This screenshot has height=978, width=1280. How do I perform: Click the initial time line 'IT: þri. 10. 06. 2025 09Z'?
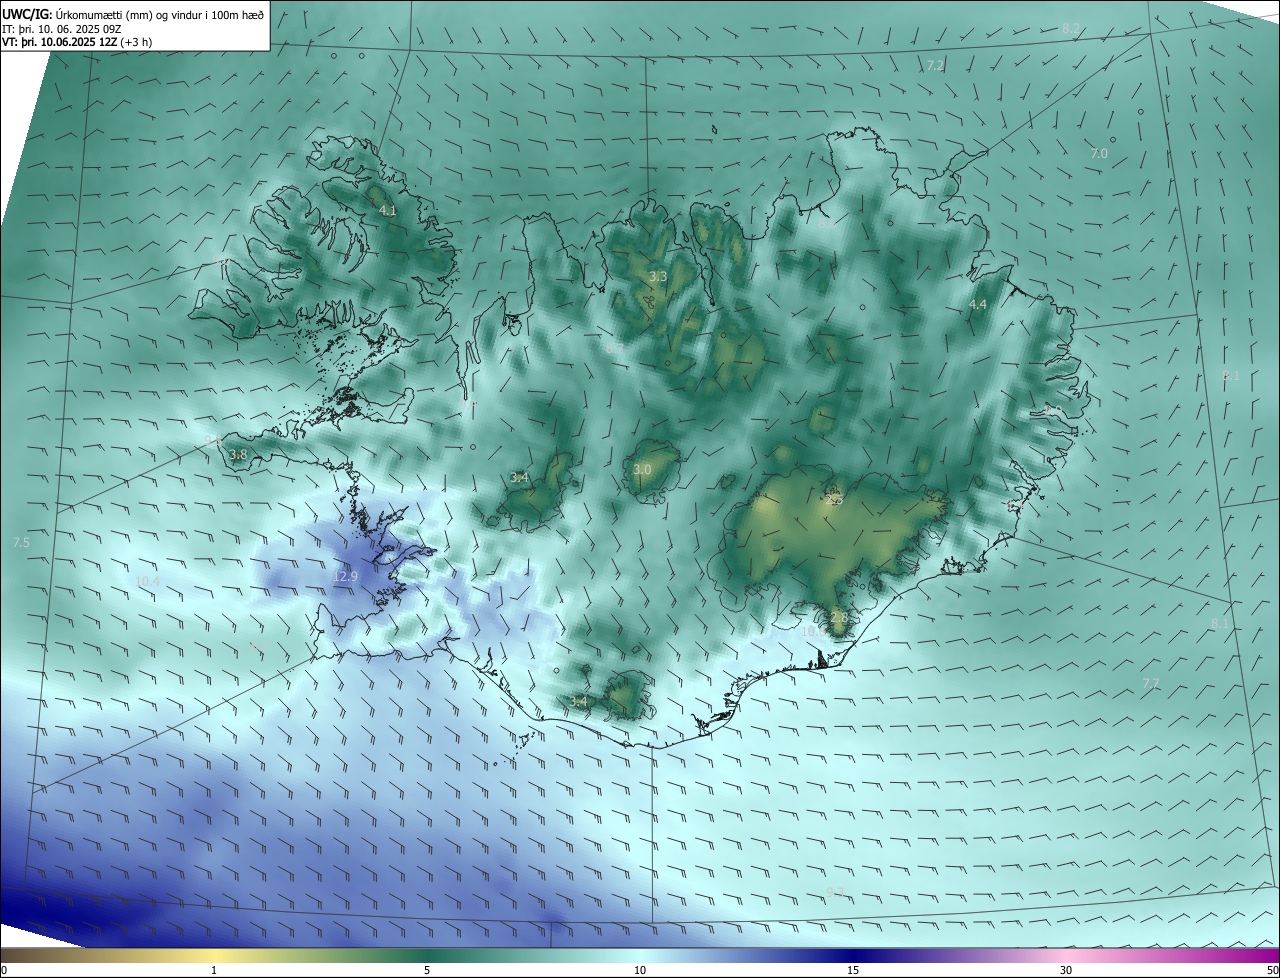click(62, 29)
